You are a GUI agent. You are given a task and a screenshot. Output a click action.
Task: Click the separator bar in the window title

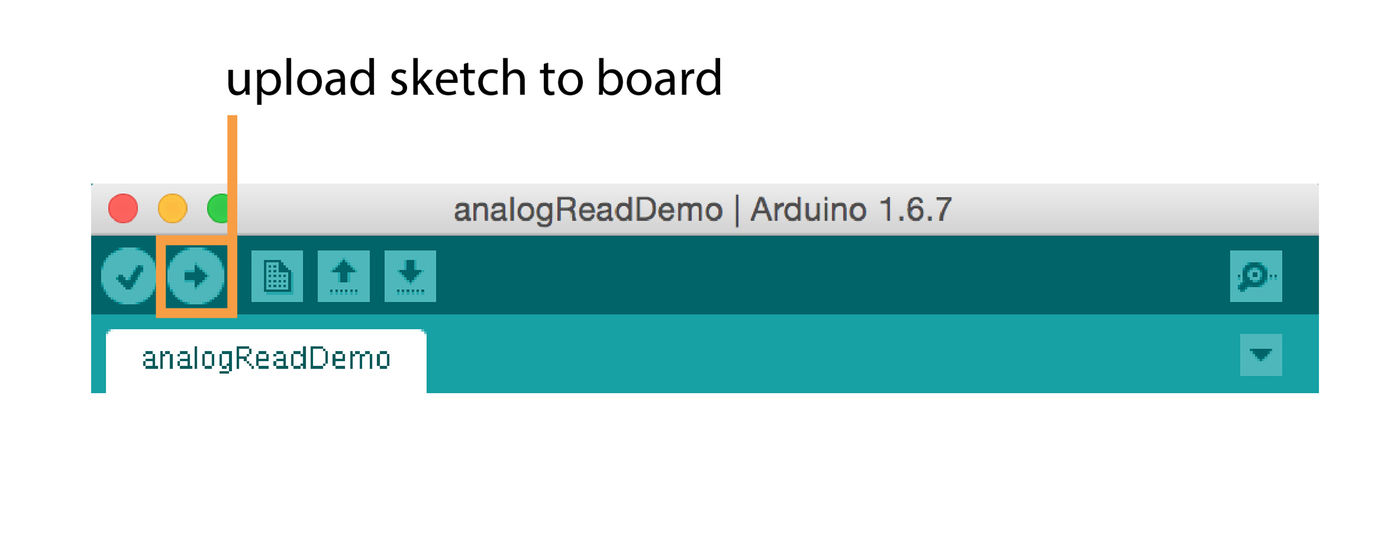click(x=736, y=210)
